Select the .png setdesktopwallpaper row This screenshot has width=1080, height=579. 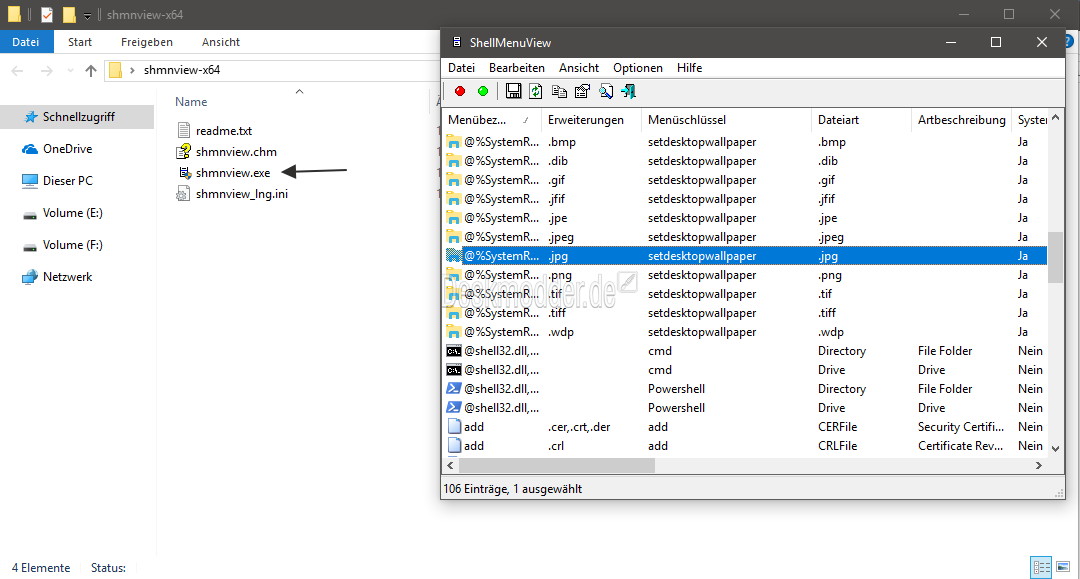745,275
